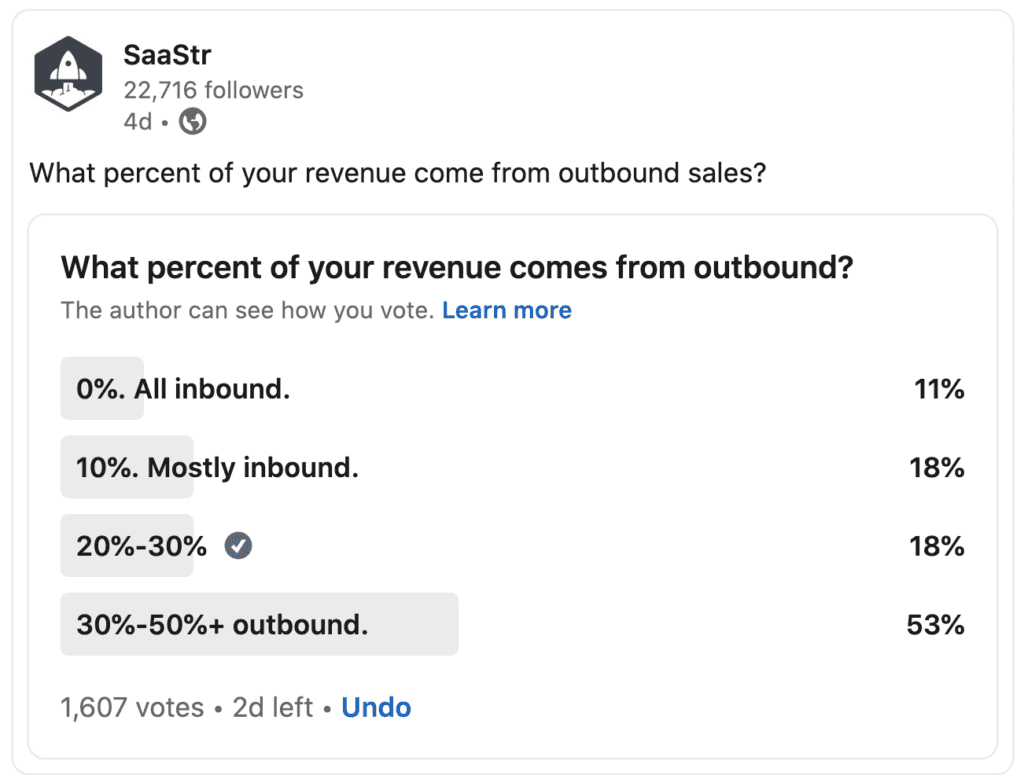Click the 11% result percentage
Image resolution: width=1024 pixels, height=775 pixels.
point(939,389)
